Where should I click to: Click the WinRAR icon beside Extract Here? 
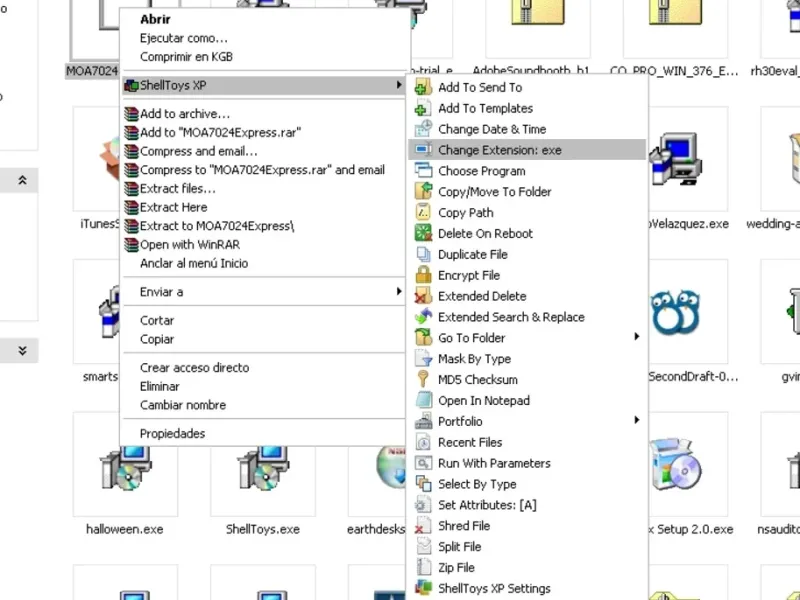pos(131,207)
